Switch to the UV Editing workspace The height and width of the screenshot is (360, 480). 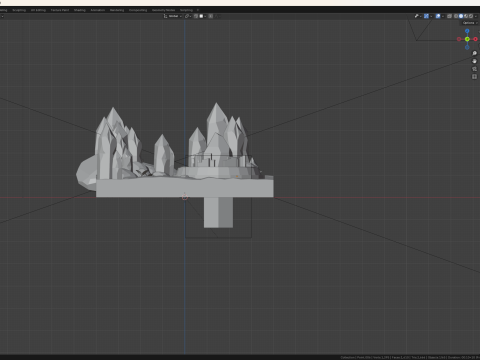point(38,10)
